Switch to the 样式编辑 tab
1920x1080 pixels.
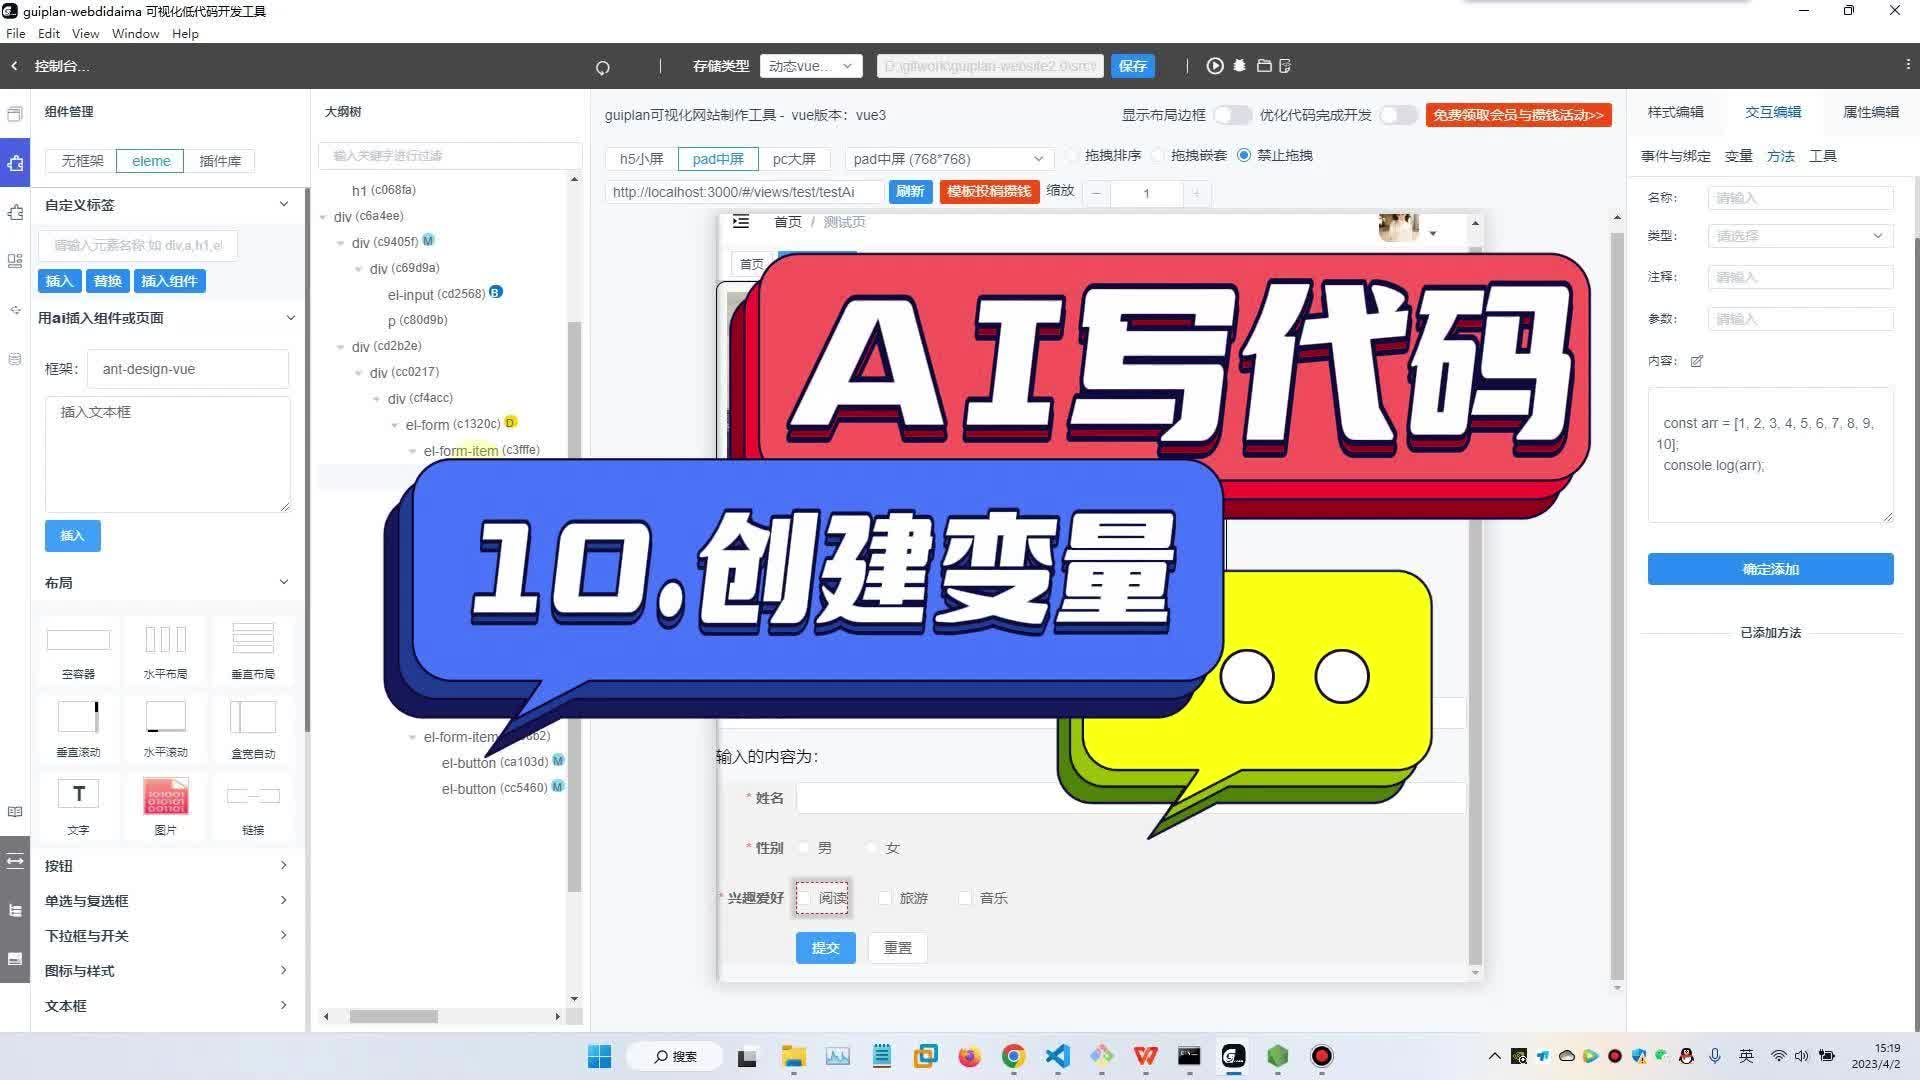coord(1675,112)
